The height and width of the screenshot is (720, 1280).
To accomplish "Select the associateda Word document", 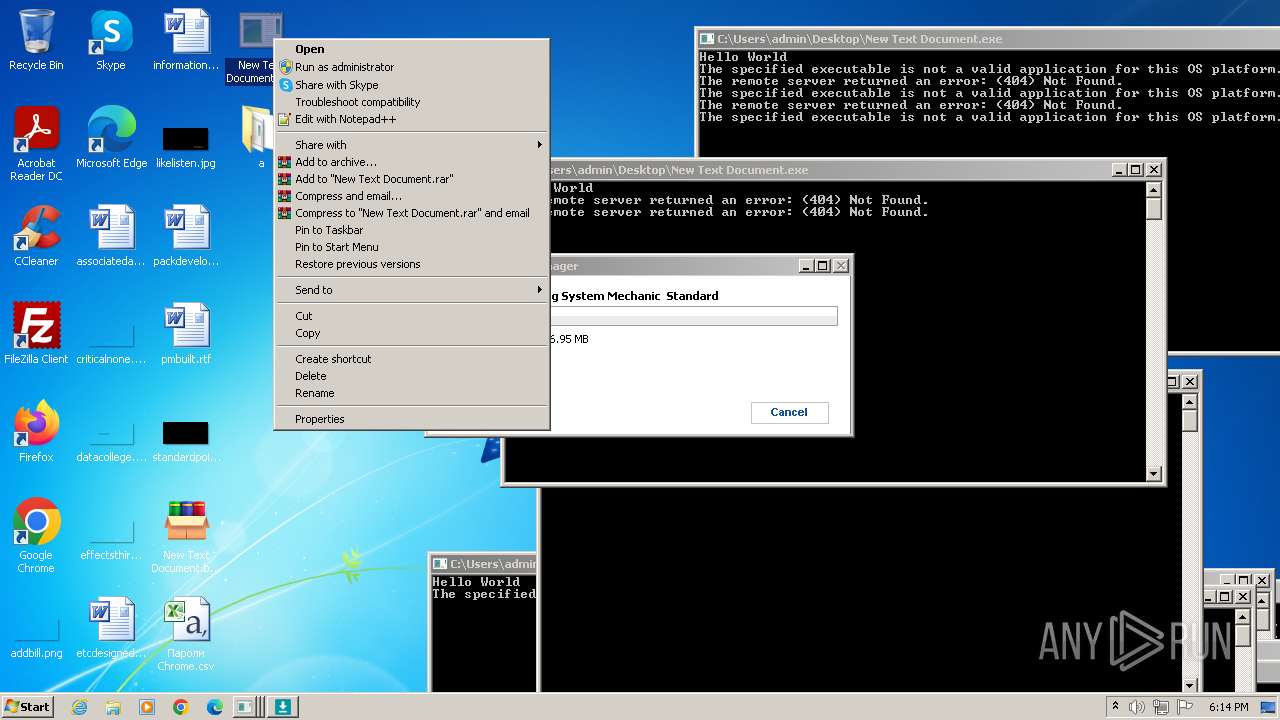I will pos(111,237).
